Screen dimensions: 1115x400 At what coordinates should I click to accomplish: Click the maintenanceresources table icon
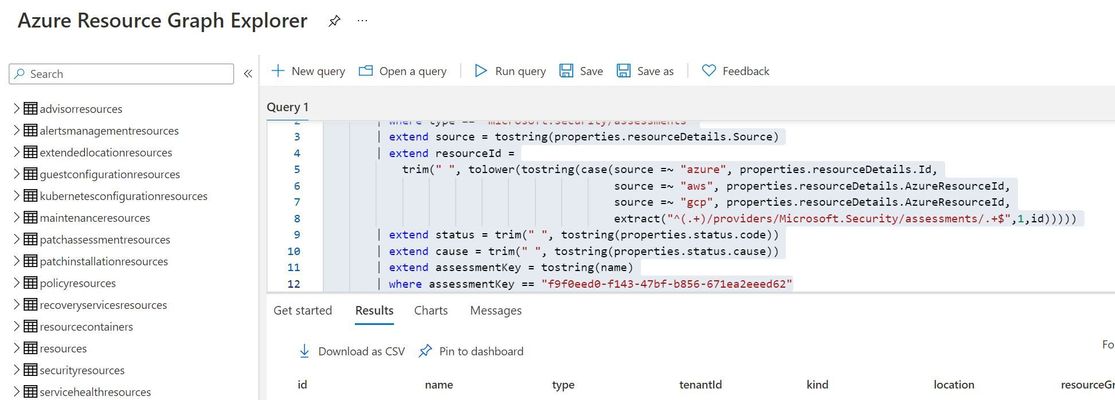(31, 217)
